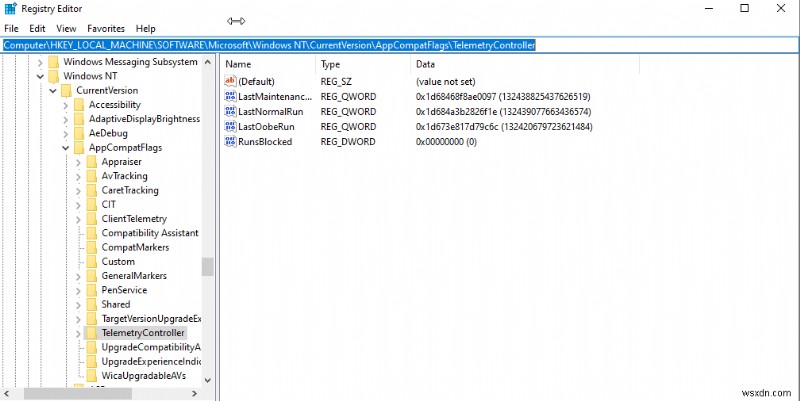Open the Edit menu
This screenshot has width=800, height=401.
[x=37, y=29]
